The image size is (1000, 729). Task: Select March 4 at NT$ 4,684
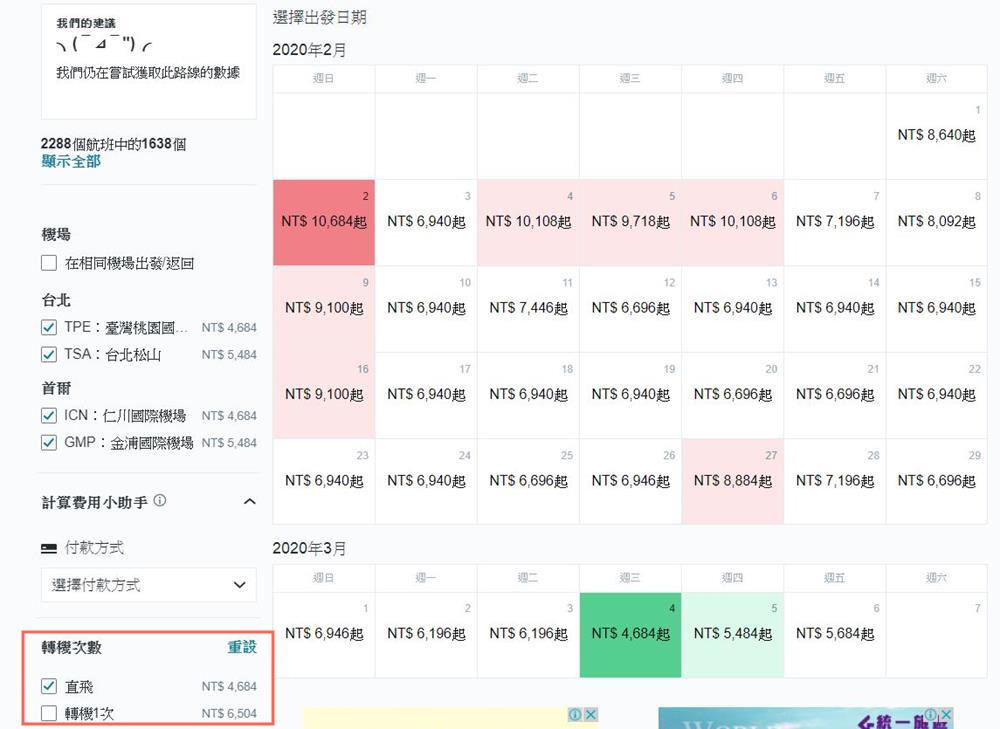[x=630, y=634]
